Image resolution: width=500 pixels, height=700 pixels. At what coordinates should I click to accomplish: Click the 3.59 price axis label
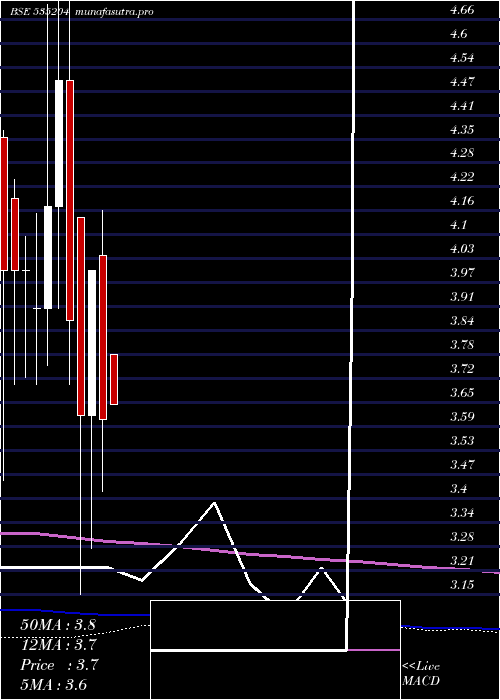coord(462,417)
